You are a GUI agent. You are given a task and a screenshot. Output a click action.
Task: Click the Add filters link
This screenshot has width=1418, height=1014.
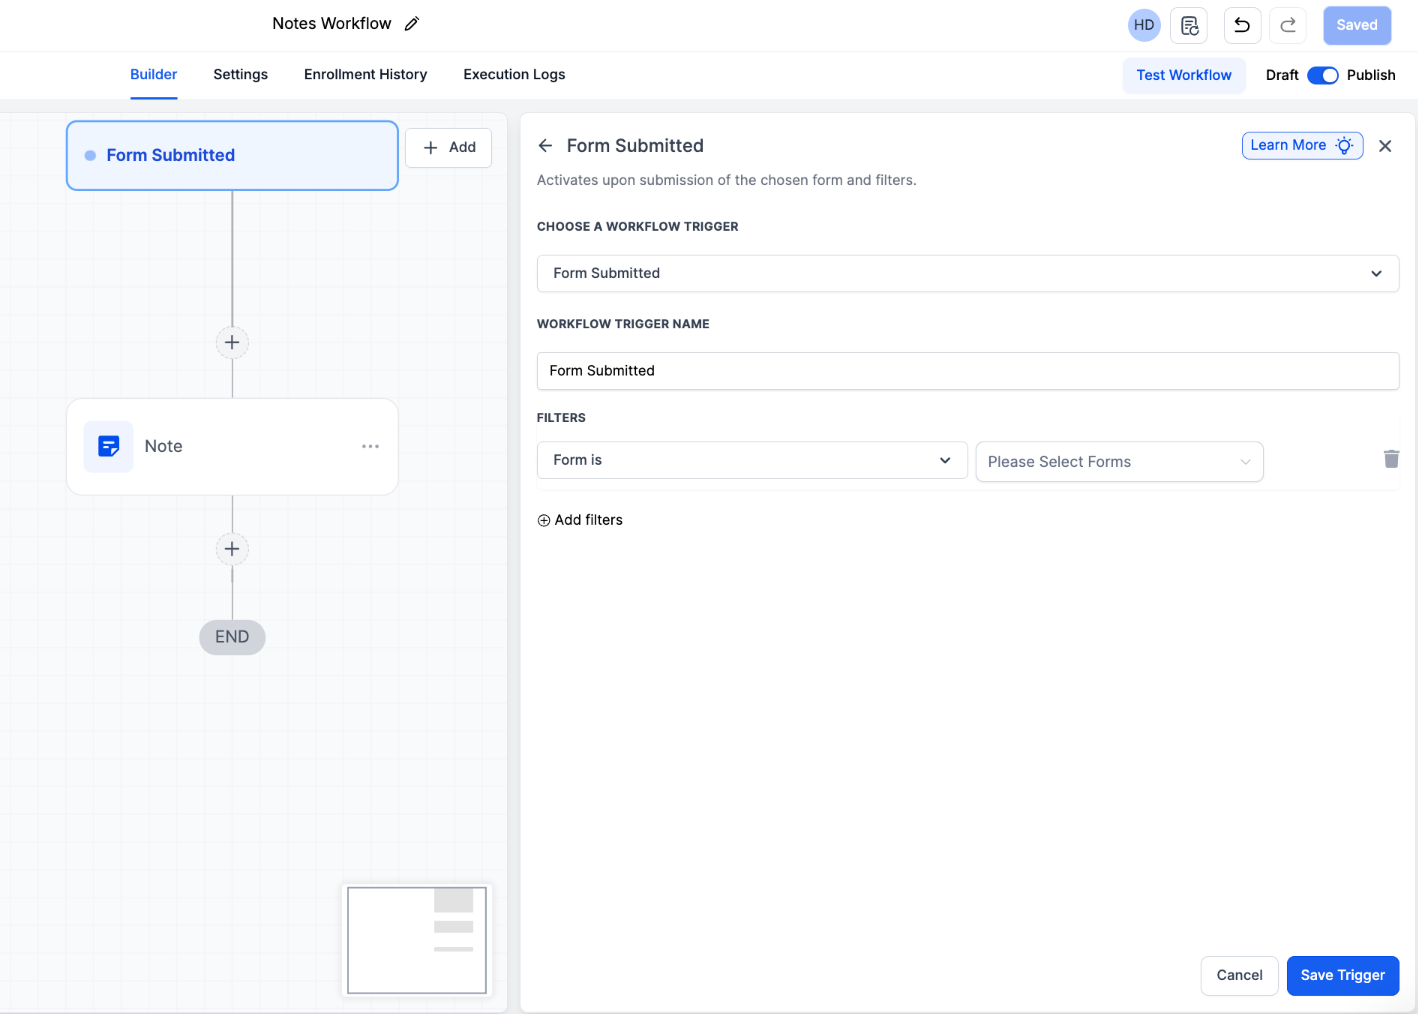click(580, 520)
